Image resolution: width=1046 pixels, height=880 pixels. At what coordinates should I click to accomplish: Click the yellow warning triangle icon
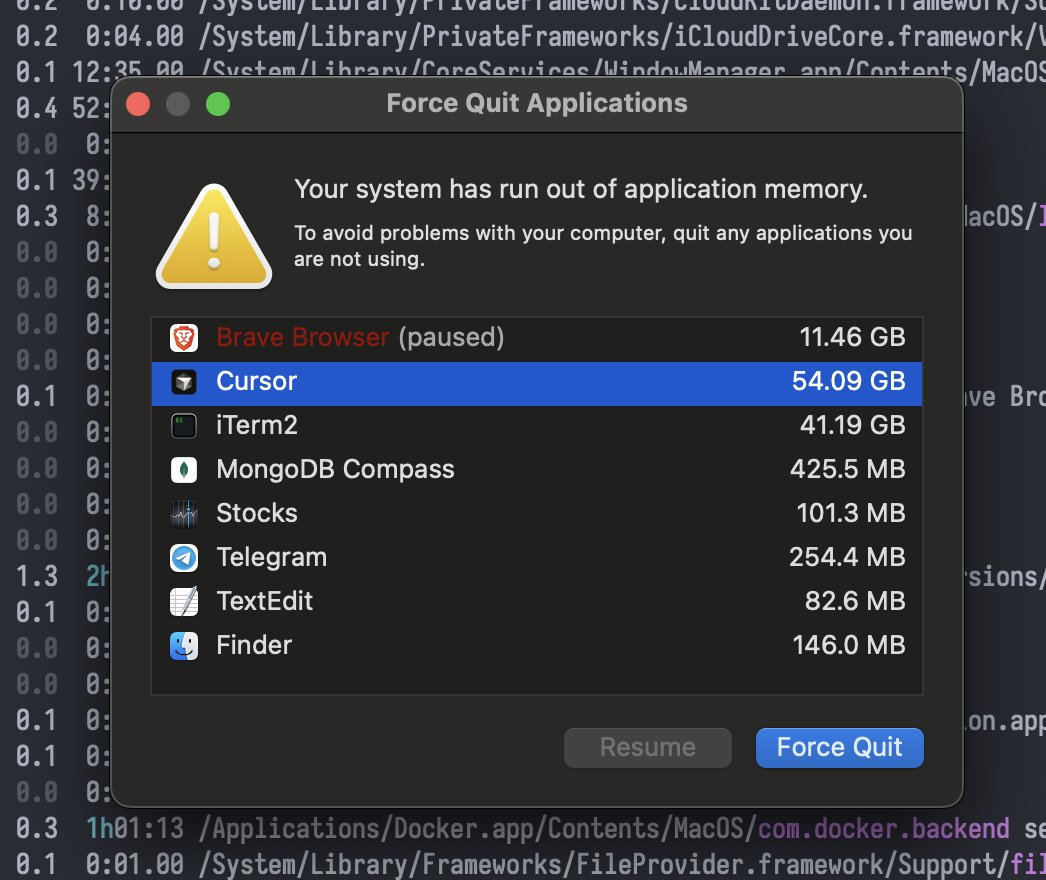(x=213, y=237)
